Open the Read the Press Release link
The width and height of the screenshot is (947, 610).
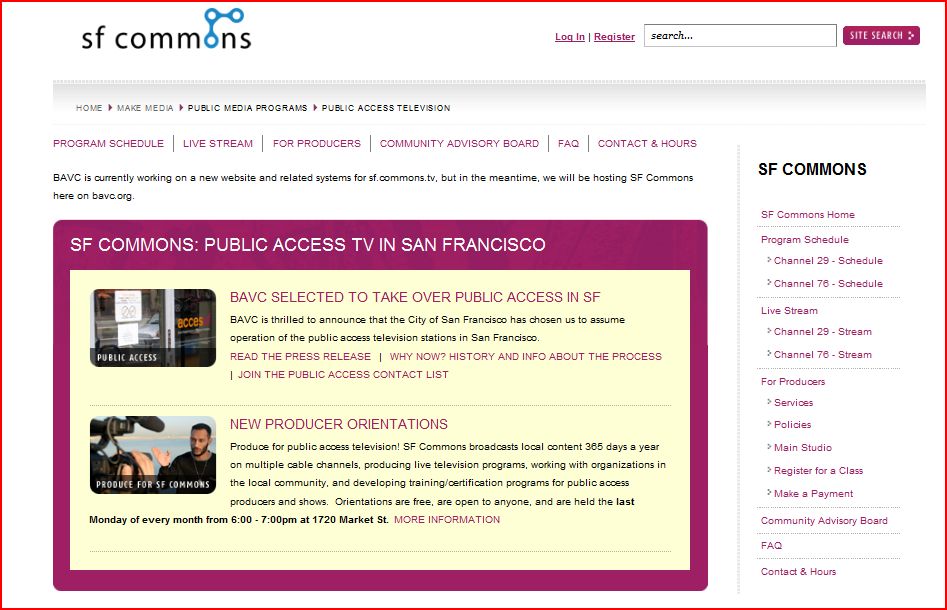pyautogui.click(x=300, y=357)
